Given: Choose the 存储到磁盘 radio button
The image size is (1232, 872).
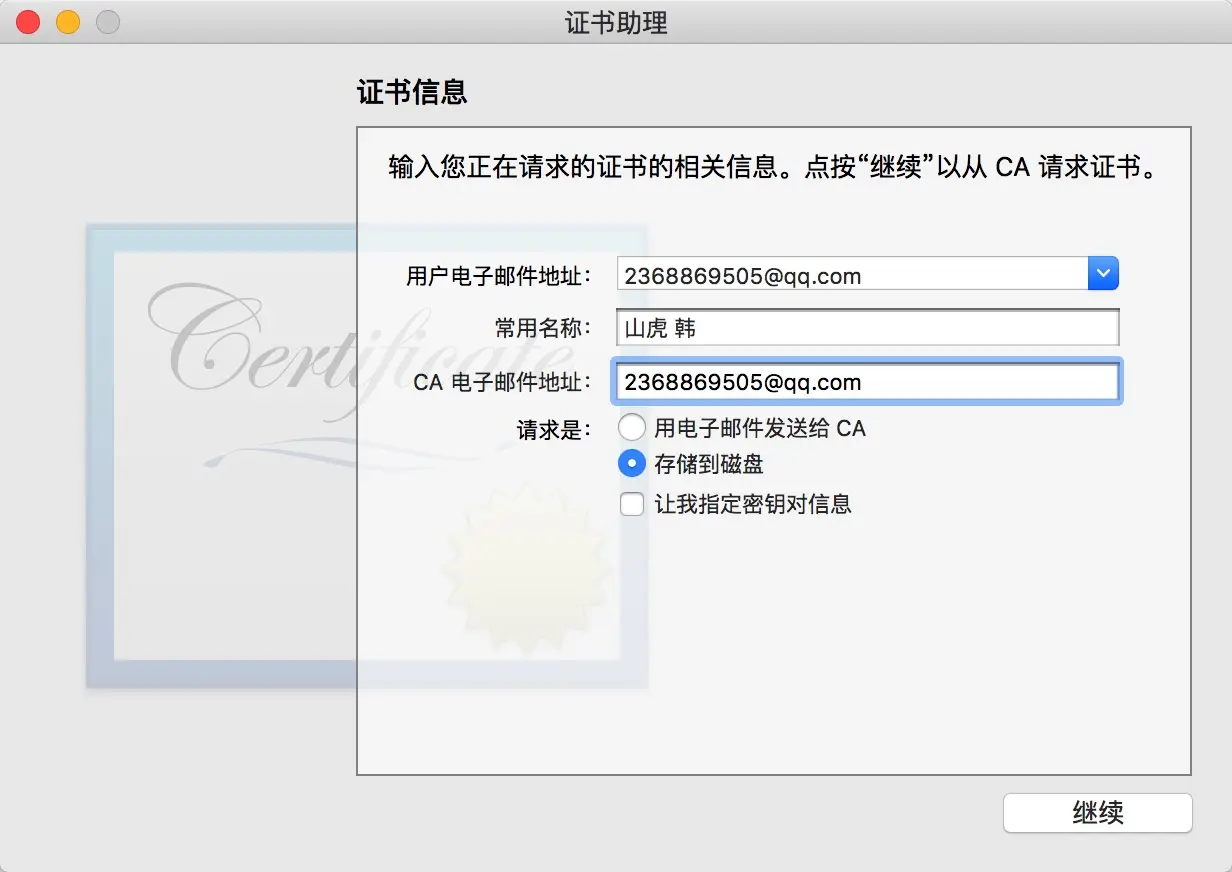Looking at the screenshot, I should [632, 464].
